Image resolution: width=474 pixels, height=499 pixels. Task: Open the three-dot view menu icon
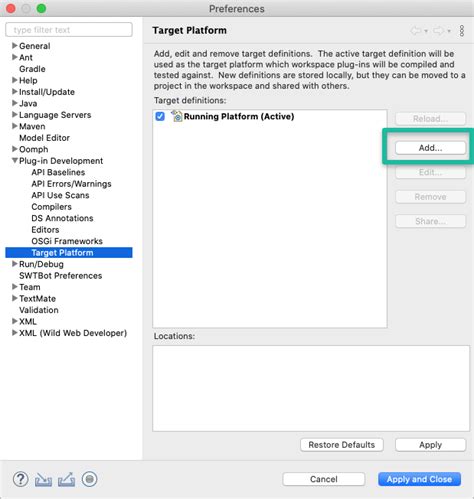pos(462,31)
